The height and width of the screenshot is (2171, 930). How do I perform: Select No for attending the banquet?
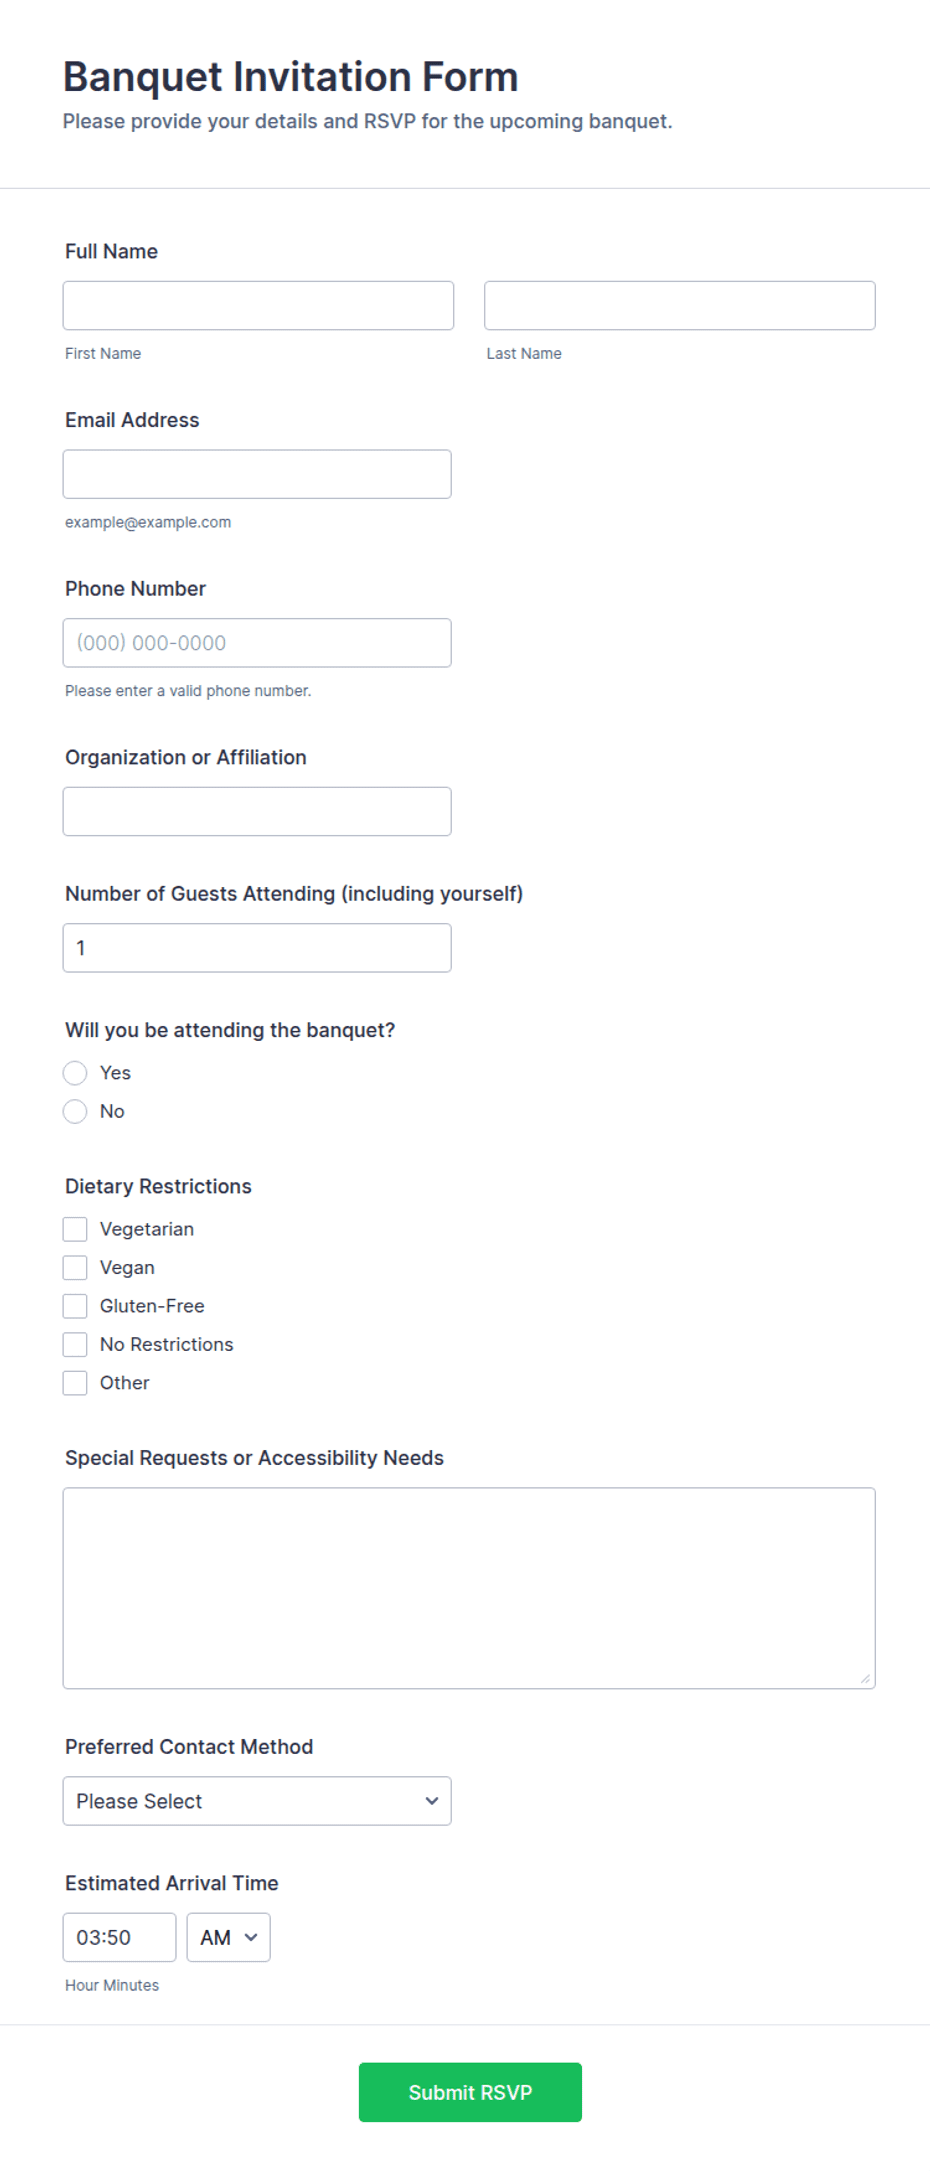click(x=75, y=1111)
